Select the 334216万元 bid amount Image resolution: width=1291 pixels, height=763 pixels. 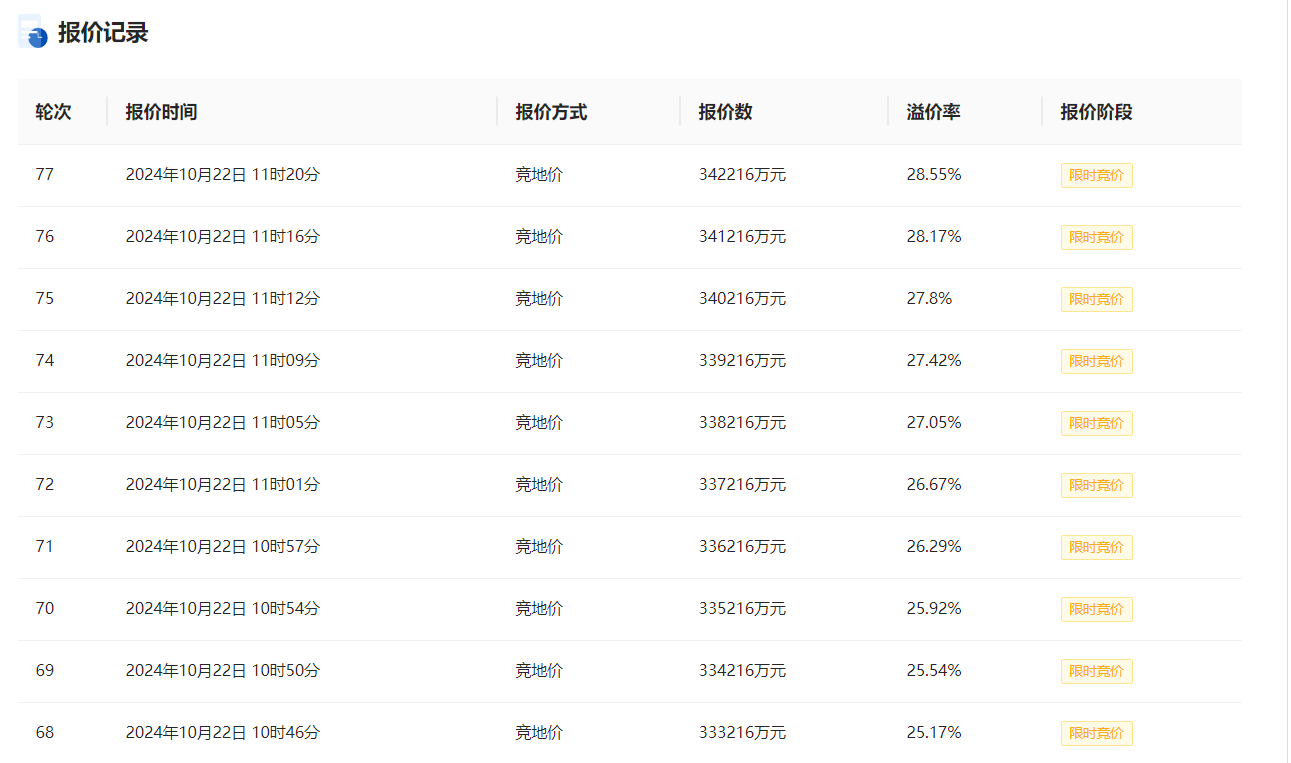742,671
